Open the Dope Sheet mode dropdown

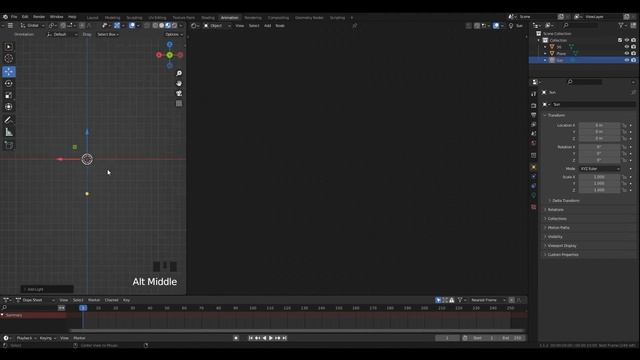coord(35,300)
